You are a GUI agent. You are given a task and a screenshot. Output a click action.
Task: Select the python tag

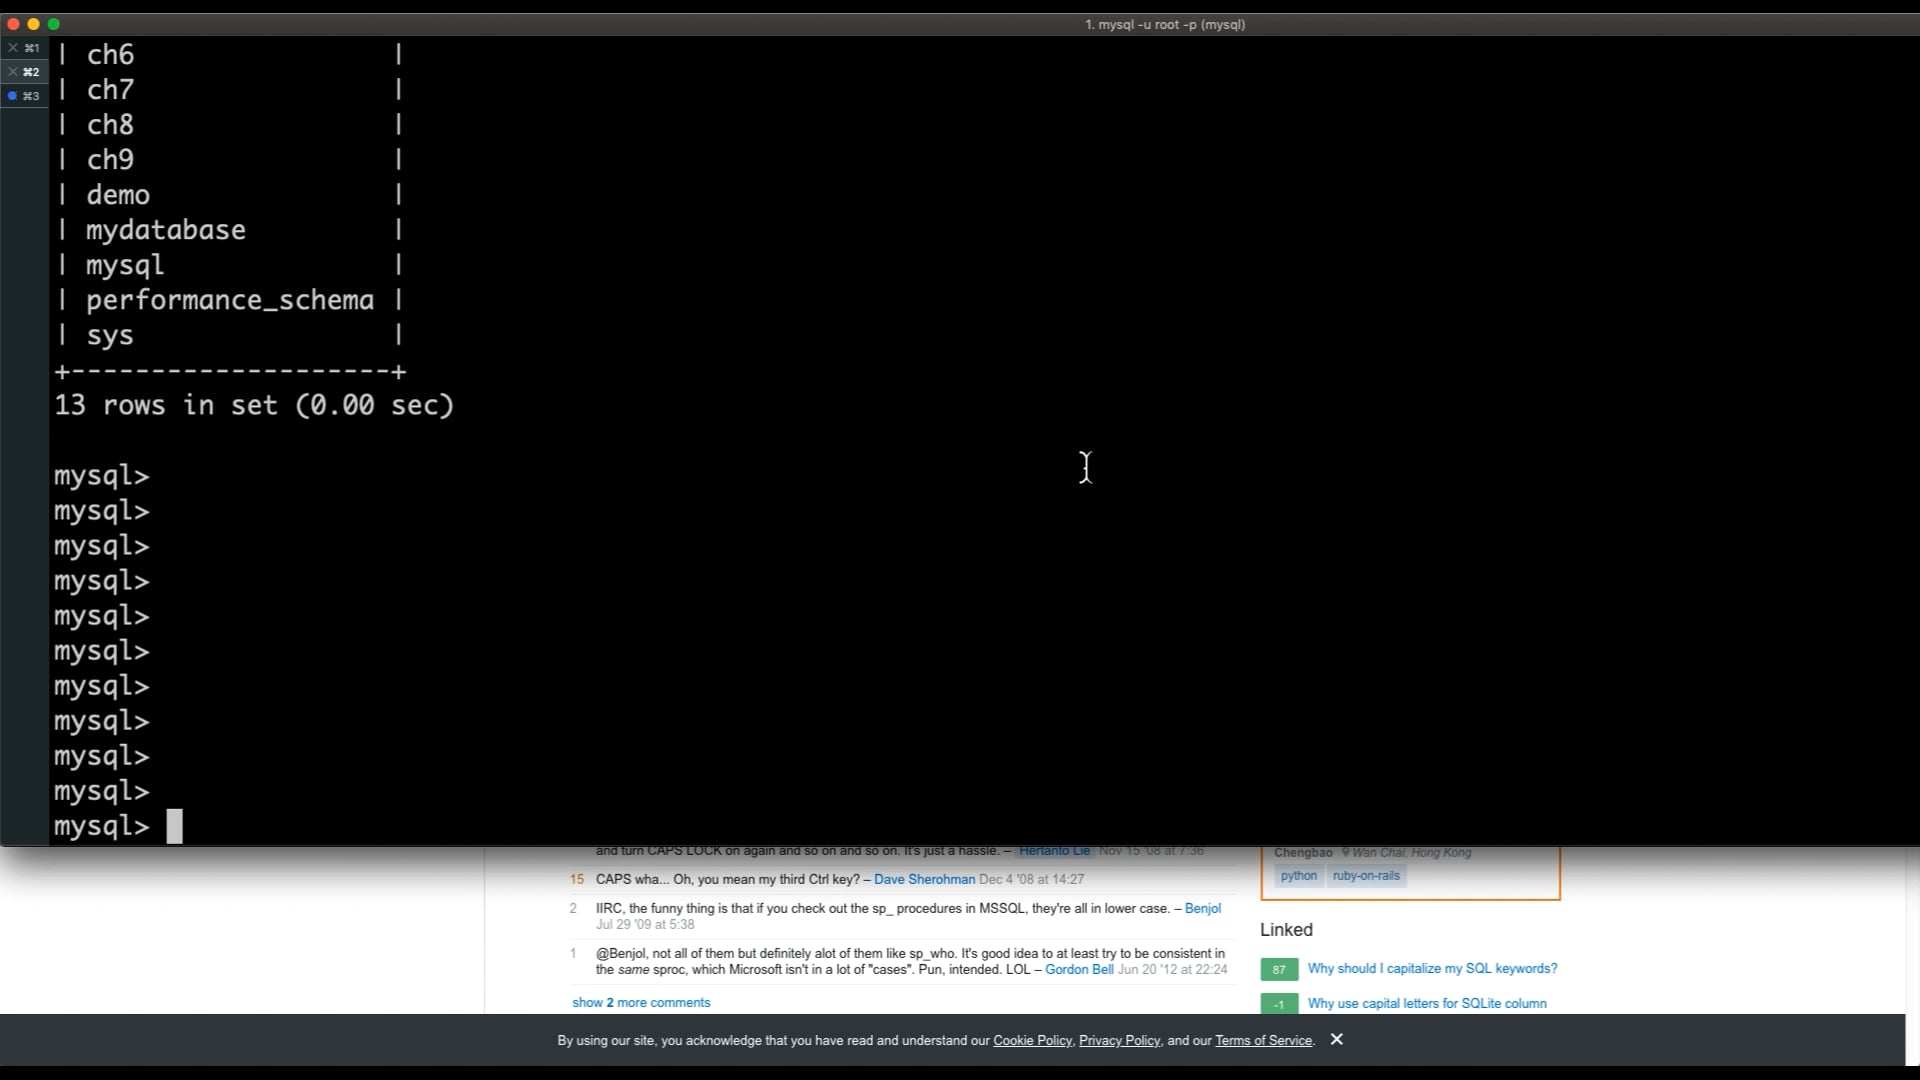tap(1298, 875)
